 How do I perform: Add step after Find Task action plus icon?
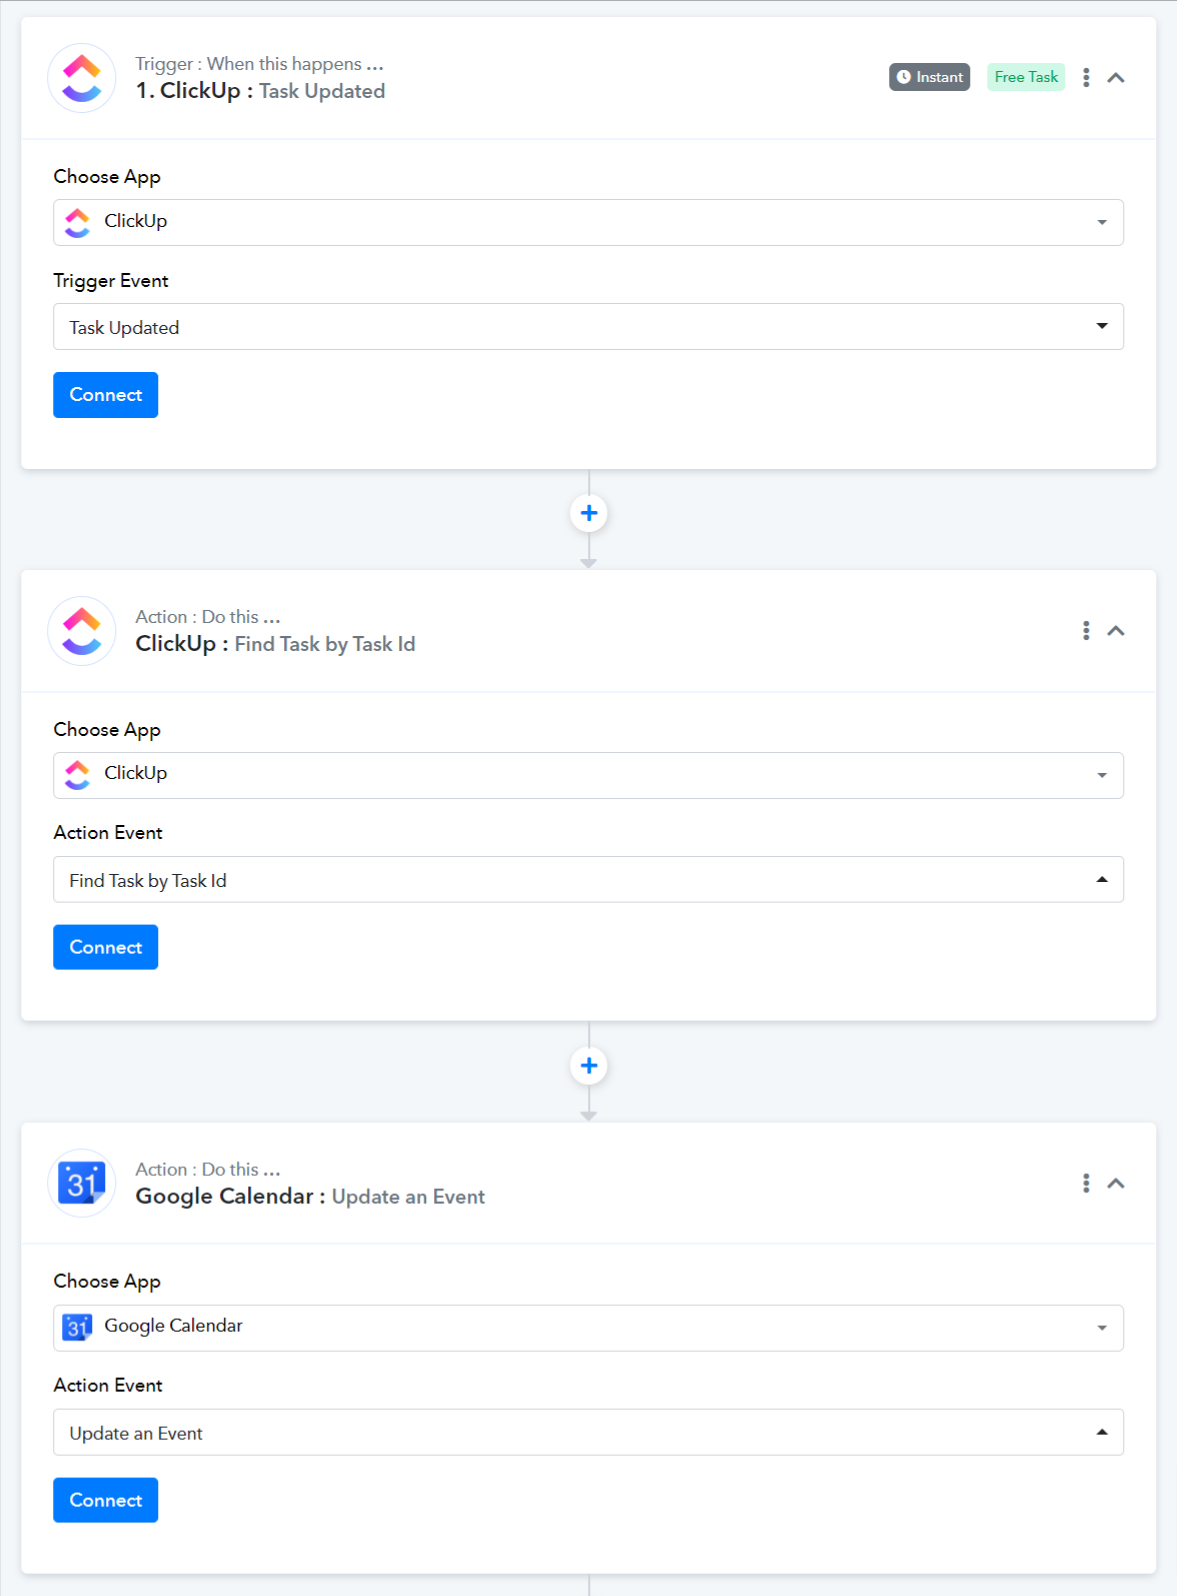[x=589, y=1066]
